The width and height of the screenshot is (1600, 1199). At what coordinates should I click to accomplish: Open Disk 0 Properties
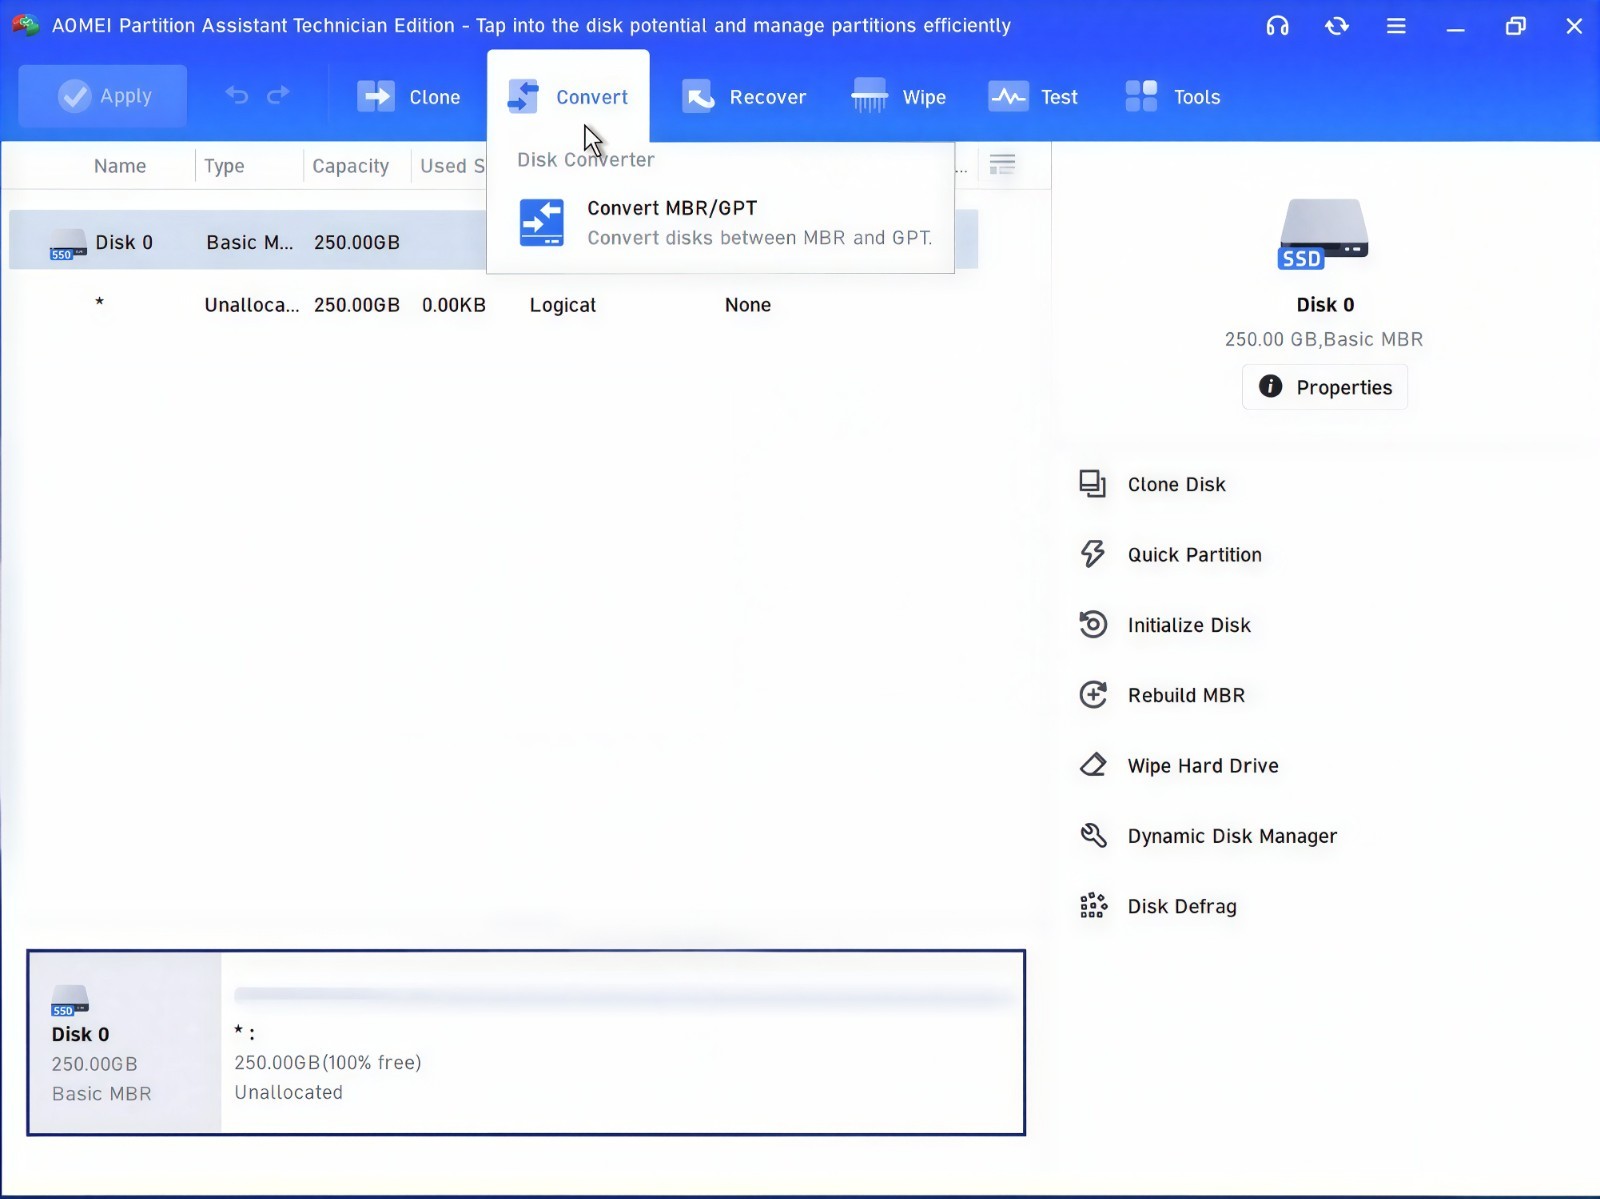[x=1325, y=387]
